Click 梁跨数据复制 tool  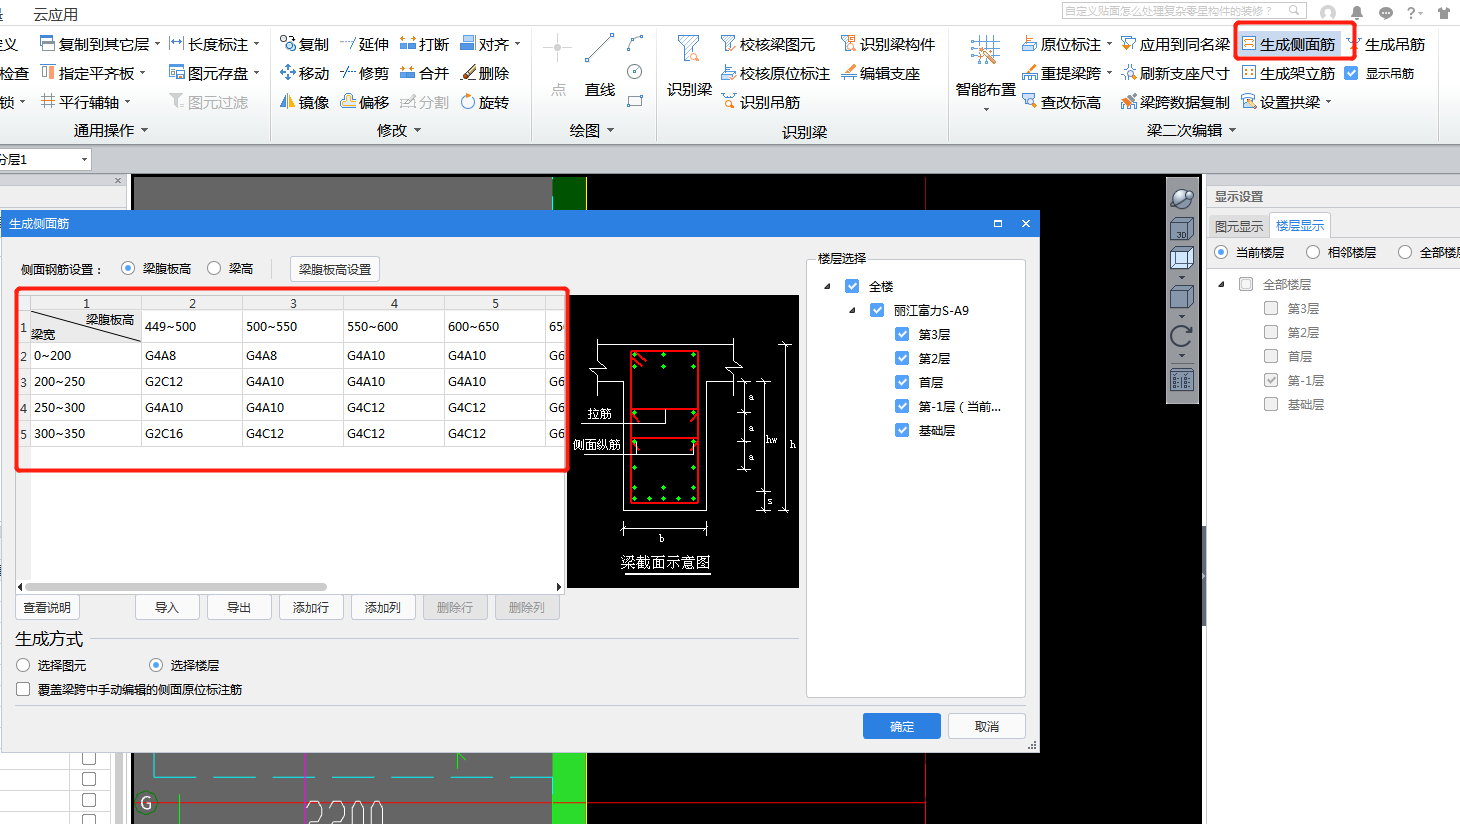[x=1175, y=102]
